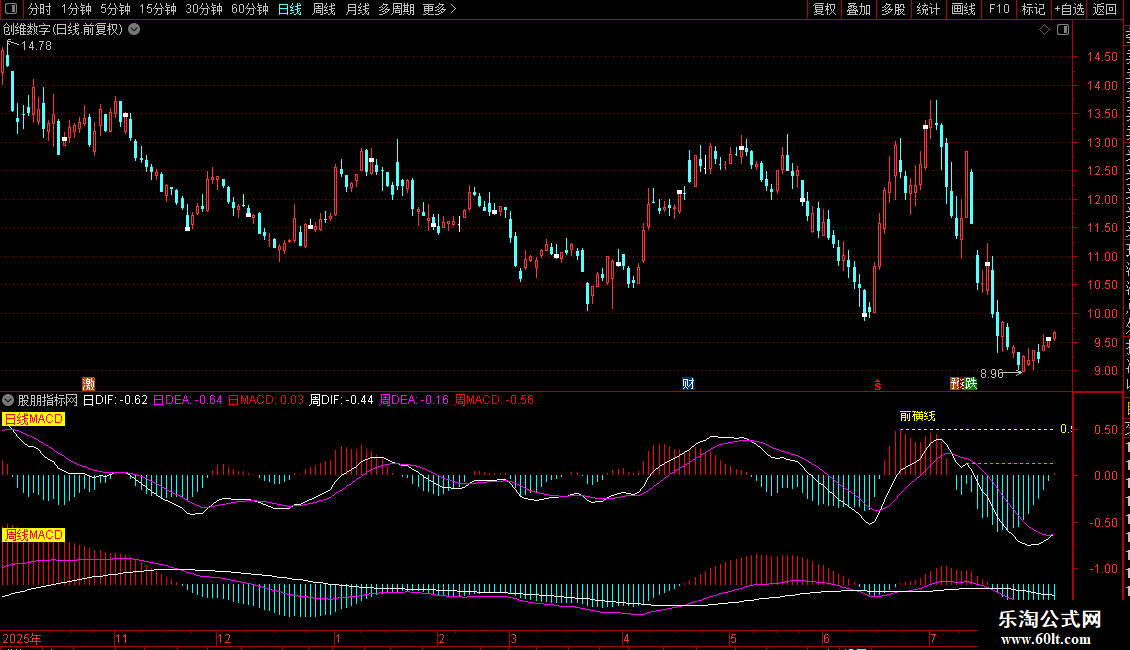Click the 8.96 low price label
The width and height of the screenshot is (1130, 650).
point(992,373)
